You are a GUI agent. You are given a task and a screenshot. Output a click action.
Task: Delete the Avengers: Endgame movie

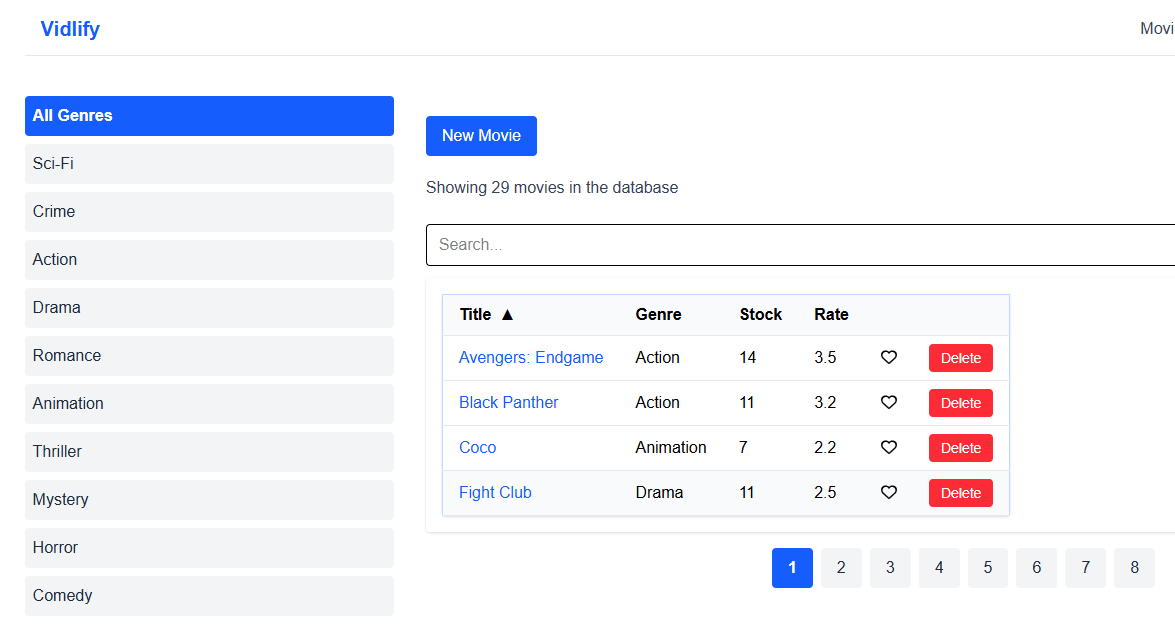pos(961,358)
